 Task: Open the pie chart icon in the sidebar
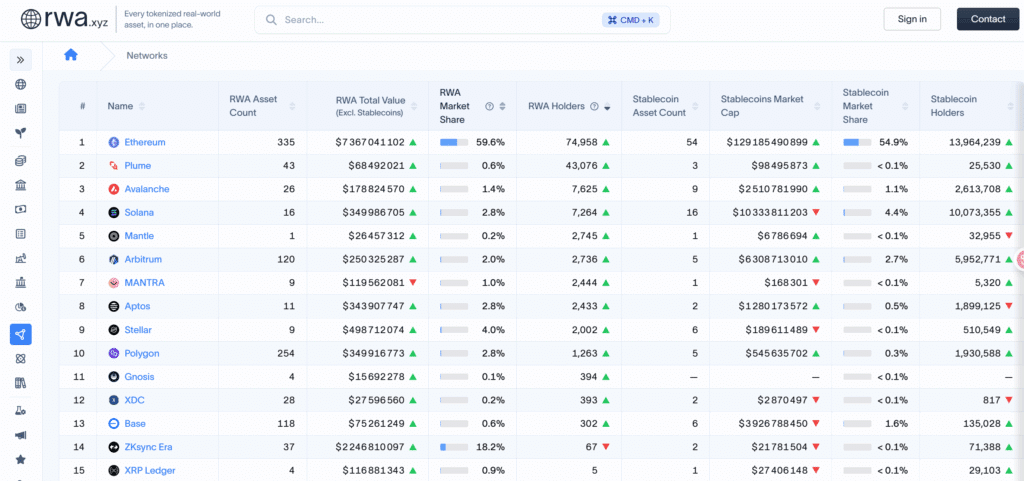tap(20, 307)
